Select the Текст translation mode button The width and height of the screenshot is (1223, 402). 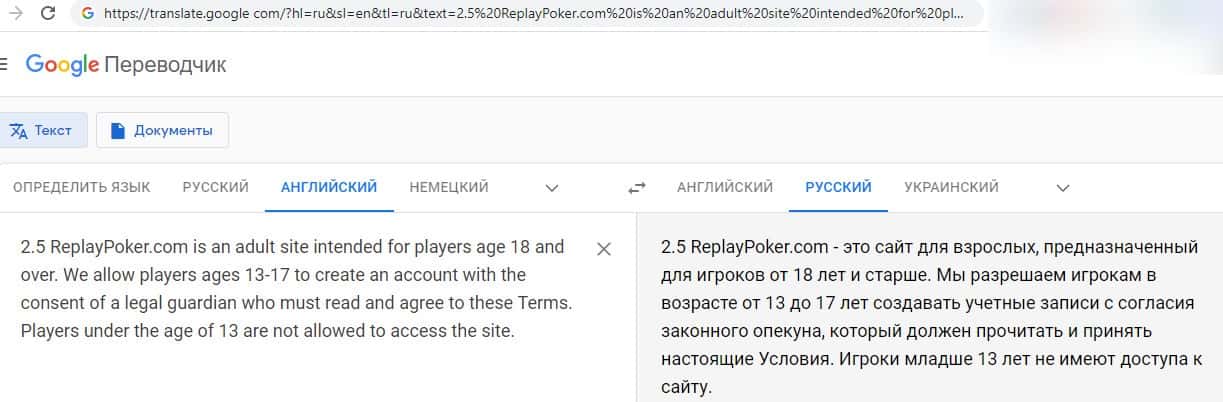pyautogui.click(x=42, y=130)
